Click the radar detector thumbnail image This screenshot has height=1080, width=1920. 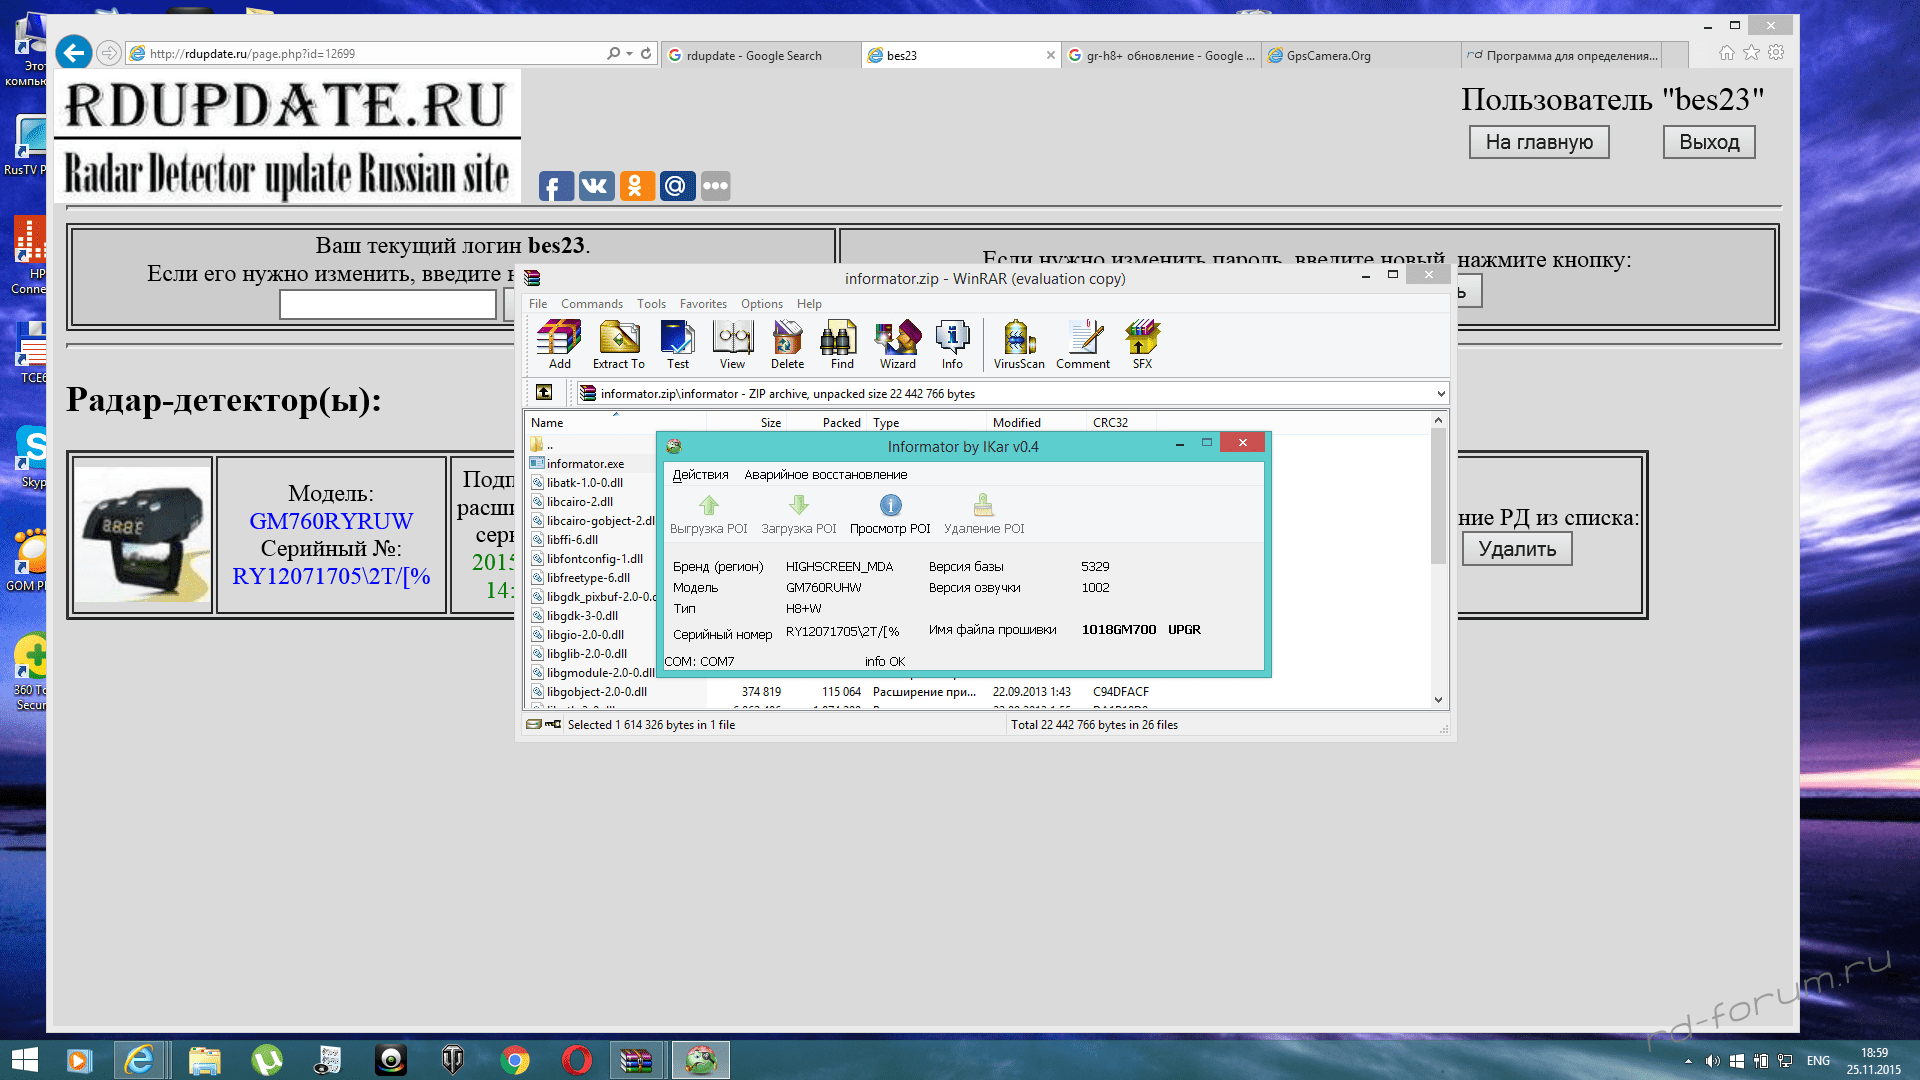point(143,535)
